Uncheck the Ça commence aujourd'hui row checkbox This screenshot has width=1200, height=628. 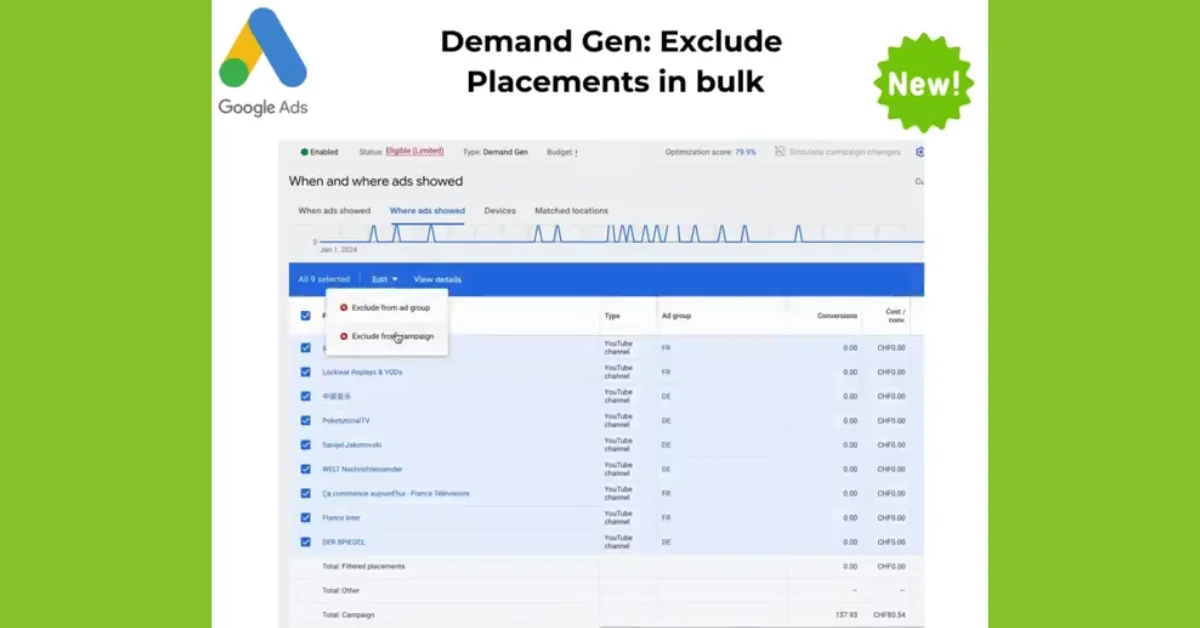pyautogui.click(x=306, y=493)
